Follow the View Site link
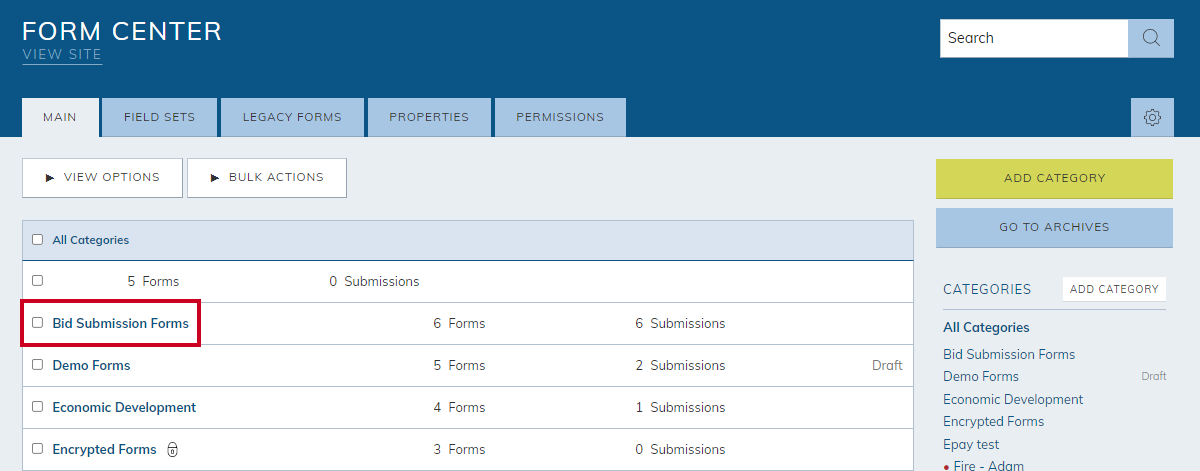 (x=62, y=55)
